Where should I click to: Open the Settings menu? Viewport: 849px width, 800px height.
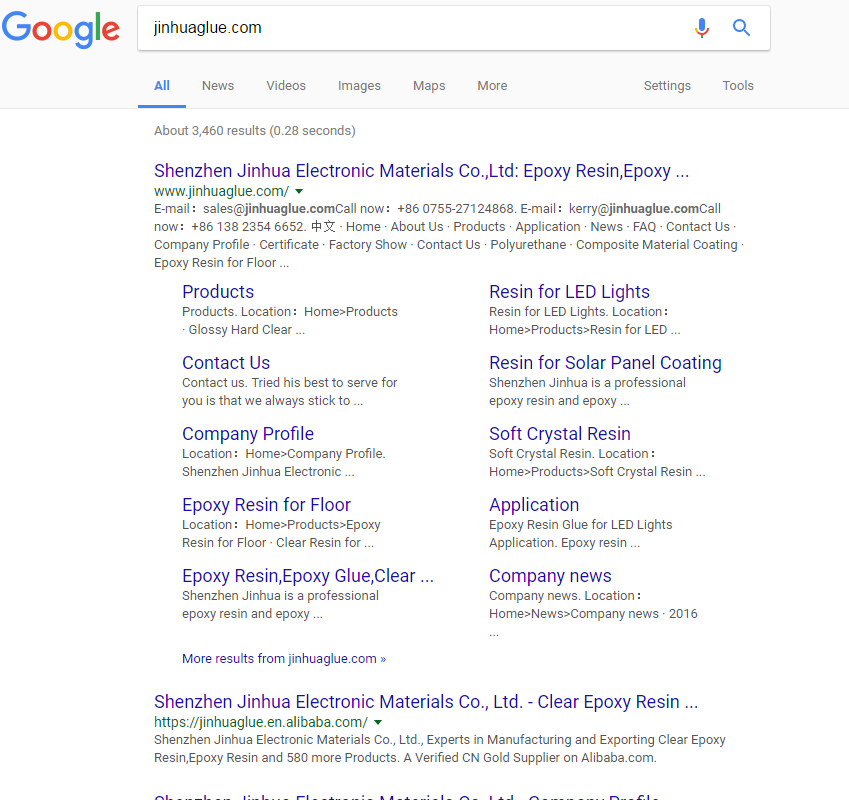pos(667,86)
